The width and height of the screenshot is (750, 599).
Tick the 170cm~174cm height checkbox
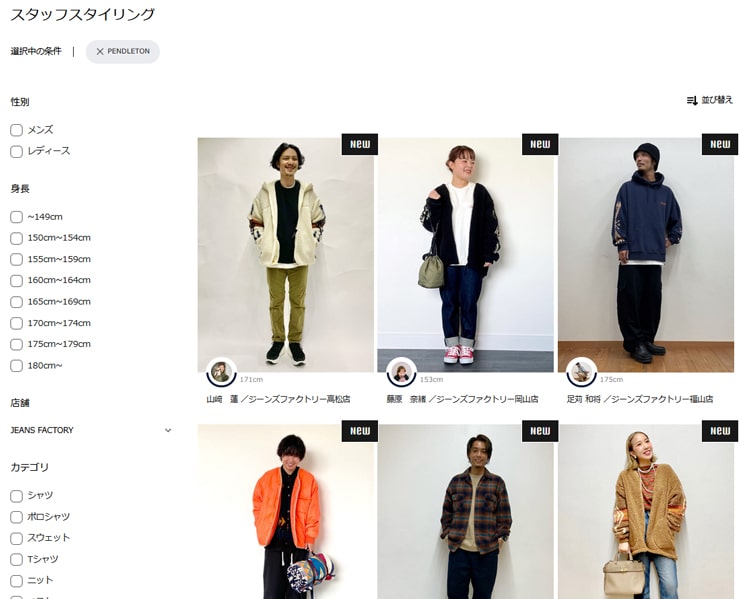(x=16, y=323)
